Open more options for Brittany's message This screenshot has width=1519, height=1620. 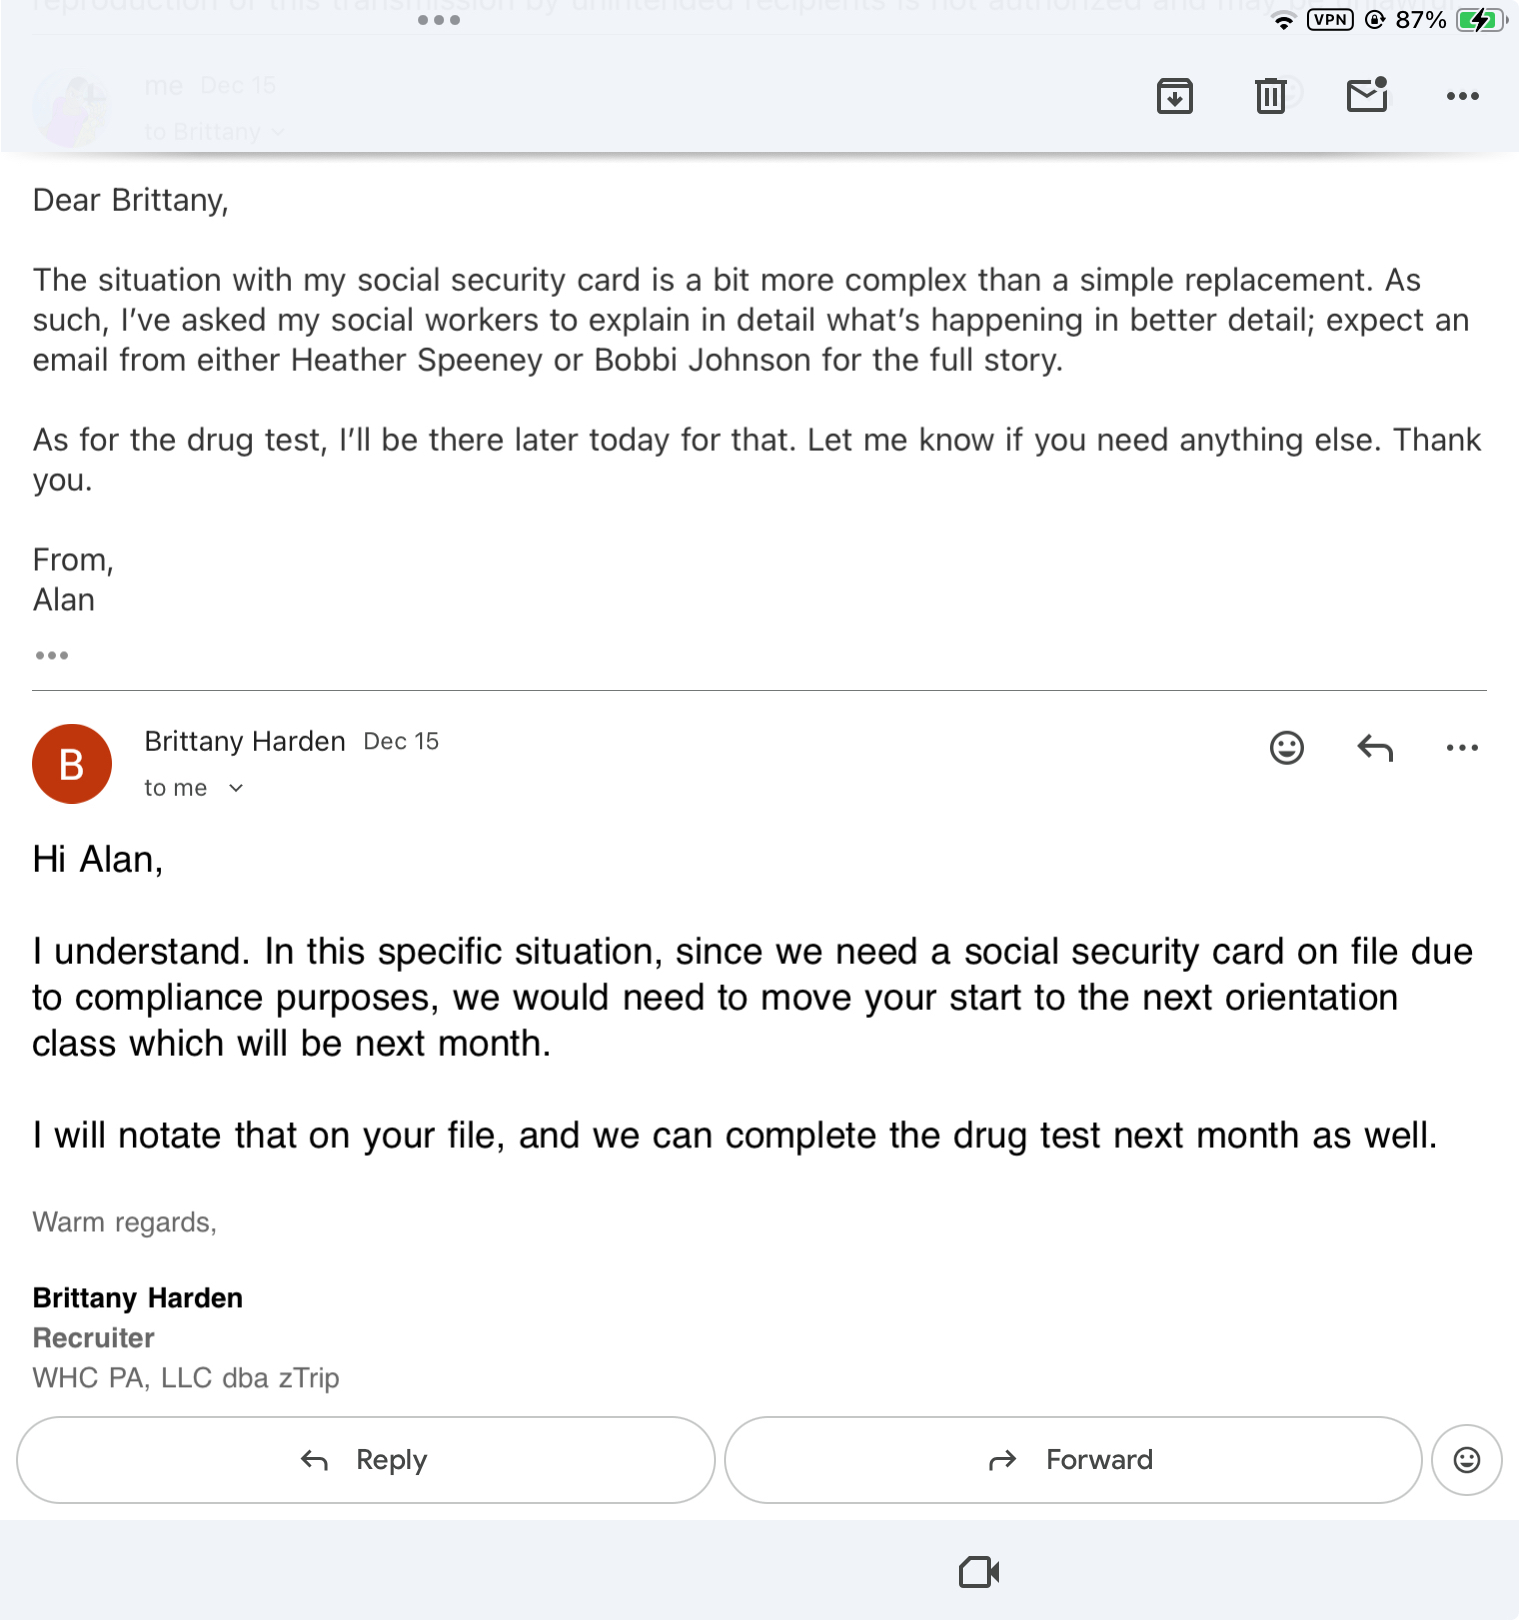coord(1462,748)
